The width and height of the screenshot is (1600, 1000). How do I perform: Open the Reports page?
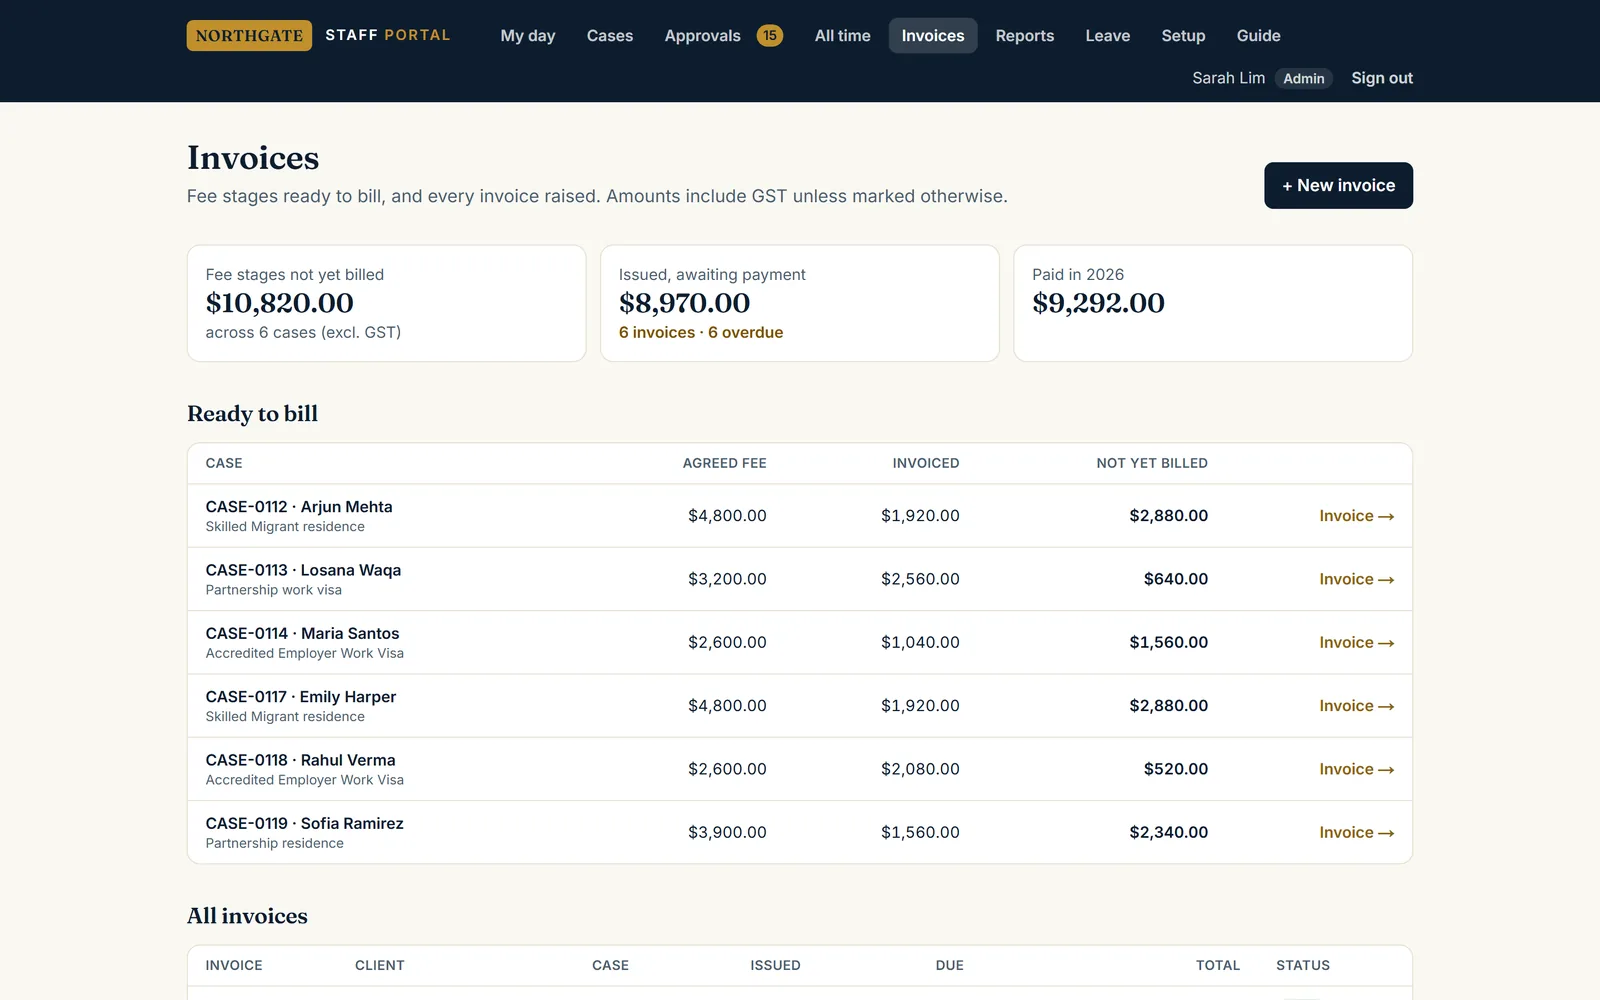(x=1025, y=35)
